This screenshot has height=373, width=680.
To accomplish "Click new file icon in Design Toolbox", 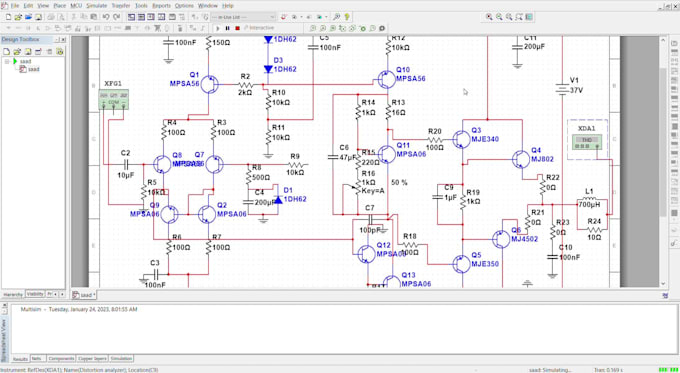I will tap(6, 51).
